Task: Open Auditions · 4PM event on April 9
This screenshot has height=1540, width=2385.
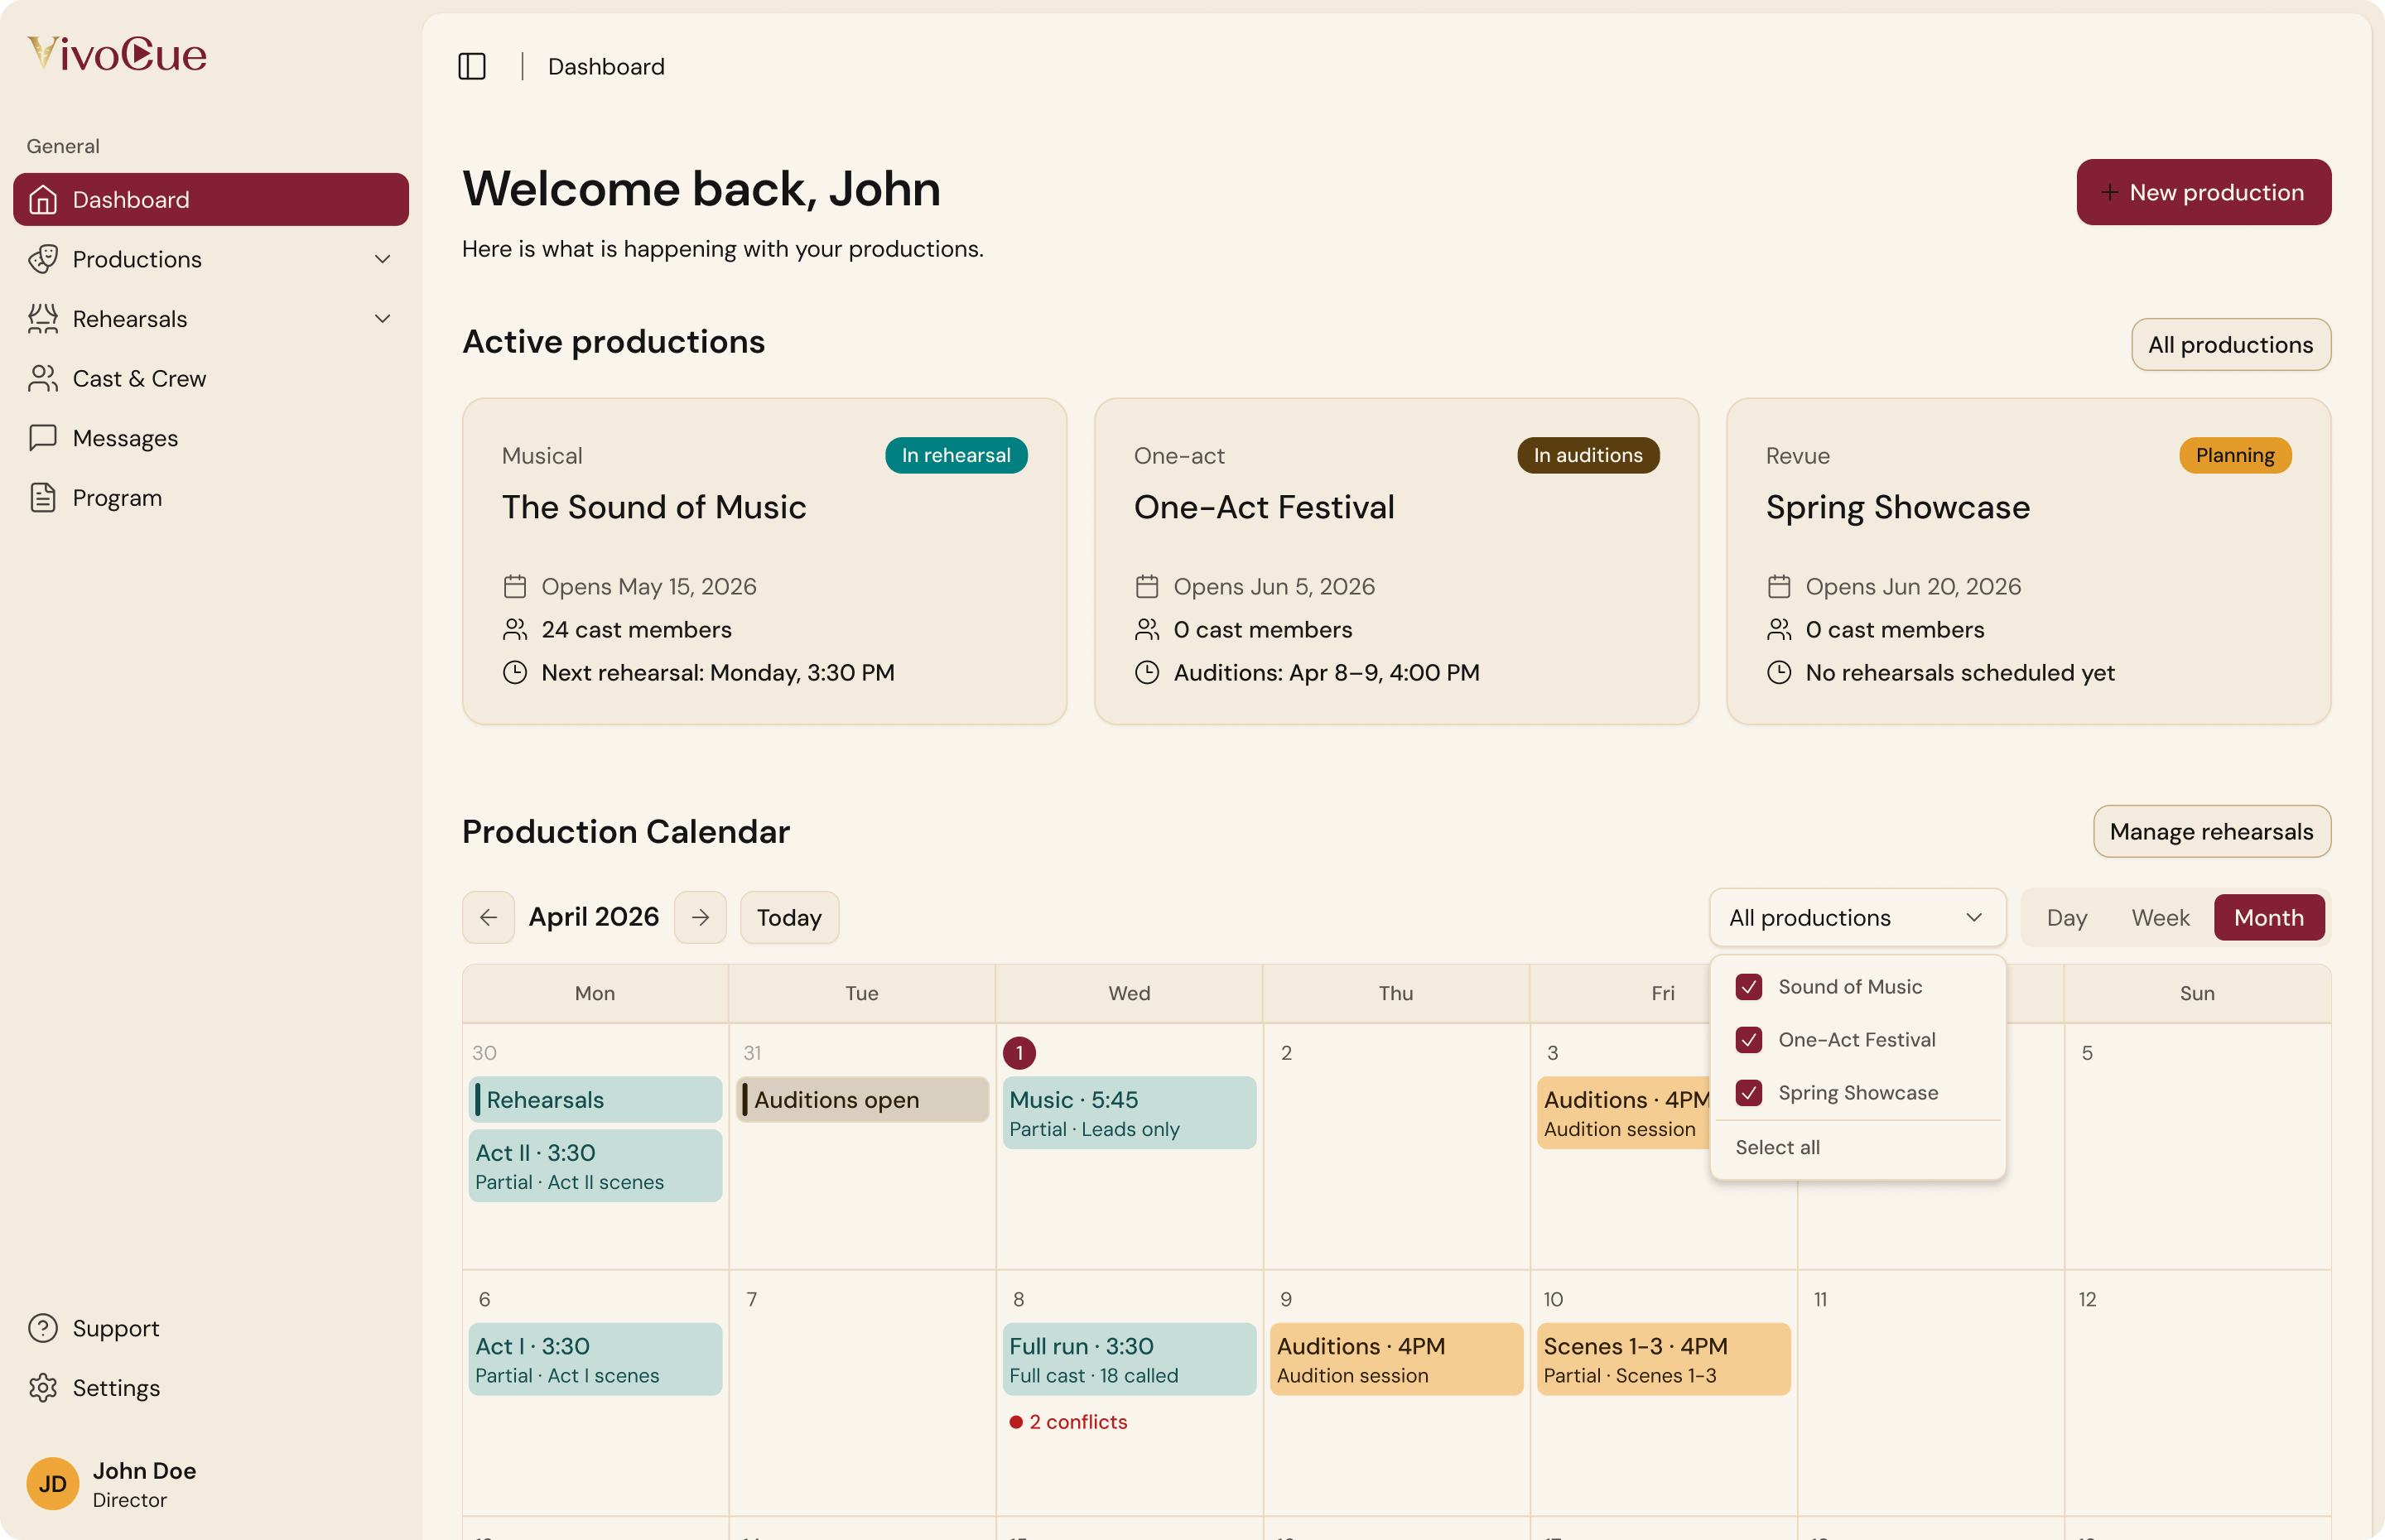Action: coord(1396,1359)
